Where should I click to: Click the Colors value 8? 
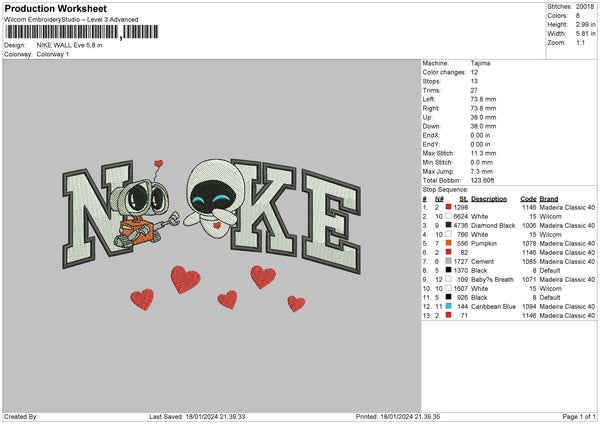click(x=578, y=16)
